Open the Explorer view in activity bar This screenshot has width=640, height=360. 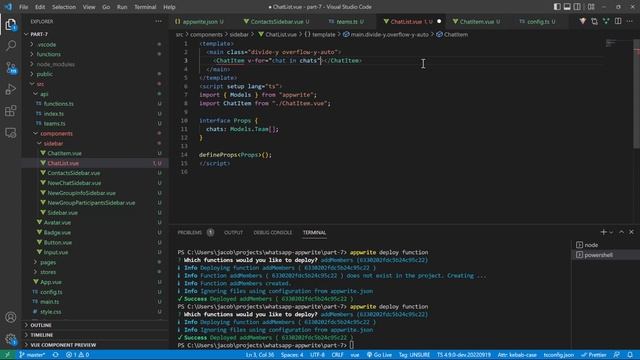click(x=11, y=25)
